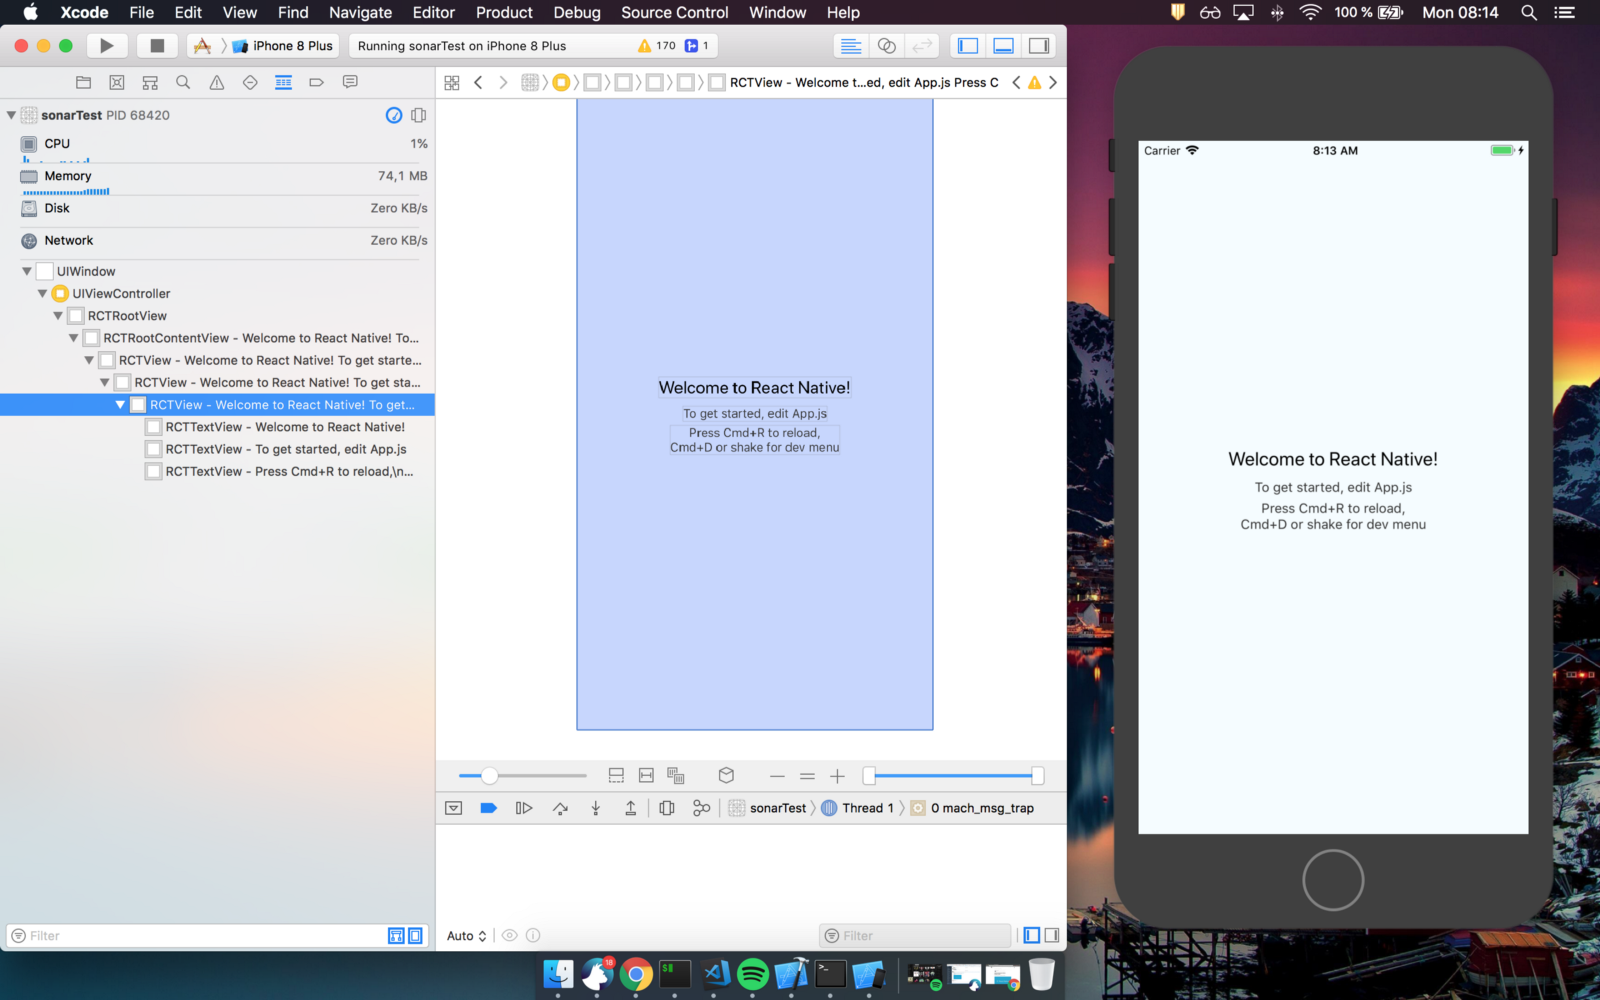Open the Breakpoint navigator
This screenshot has height=1000, width=1600.
pos(316,82)
